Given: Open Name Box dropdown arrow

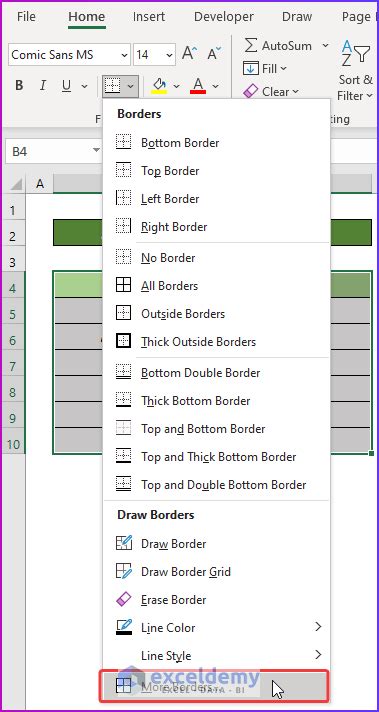Looking at the screenshot, I should tap(96, 151).
